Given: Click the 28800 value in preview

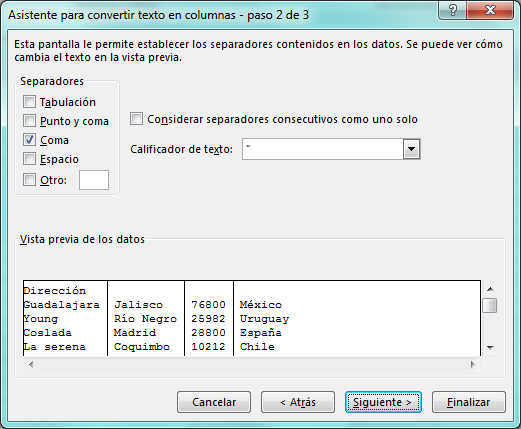Looking at the screenshot, I should [x=208, y=333].
